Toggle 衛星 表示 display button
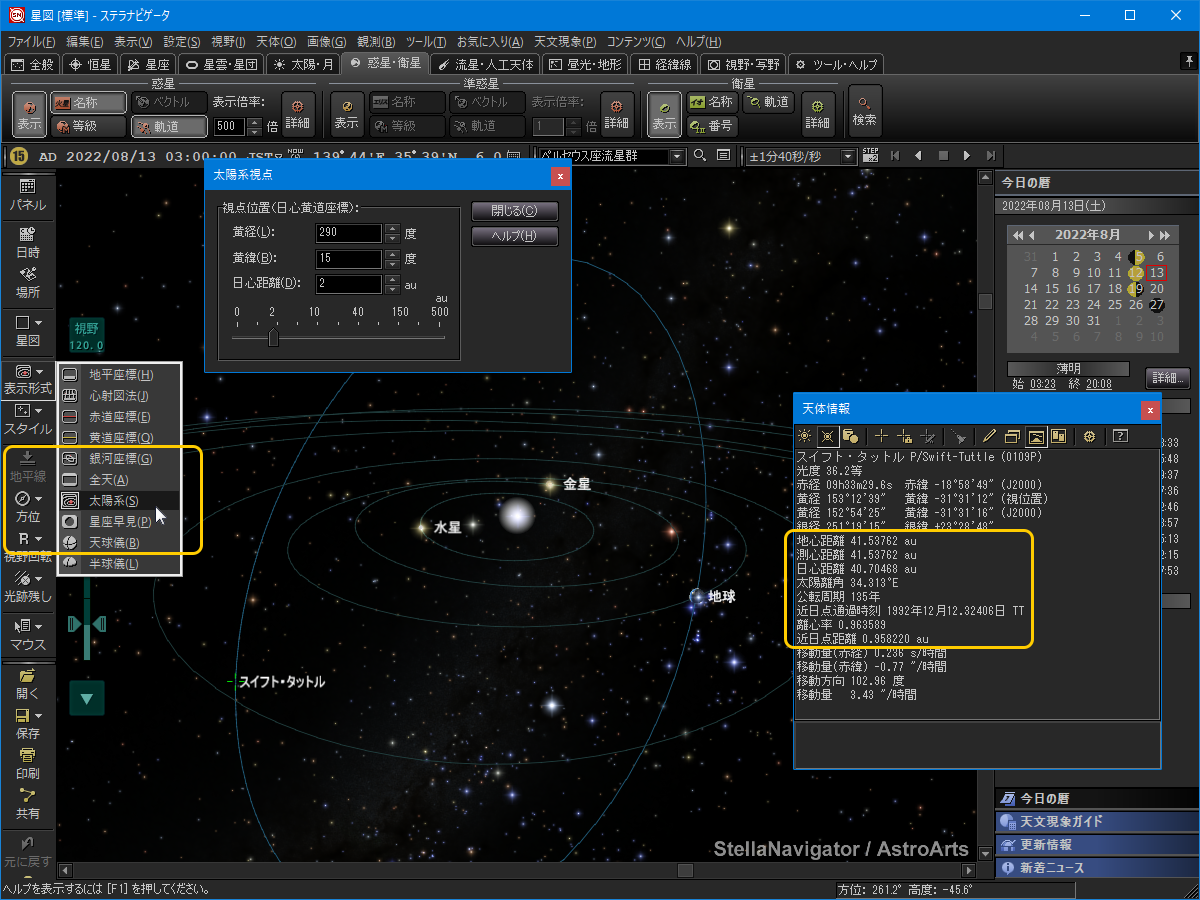Viewport: 1200px width, 900px height. click(x=664, y=114)
